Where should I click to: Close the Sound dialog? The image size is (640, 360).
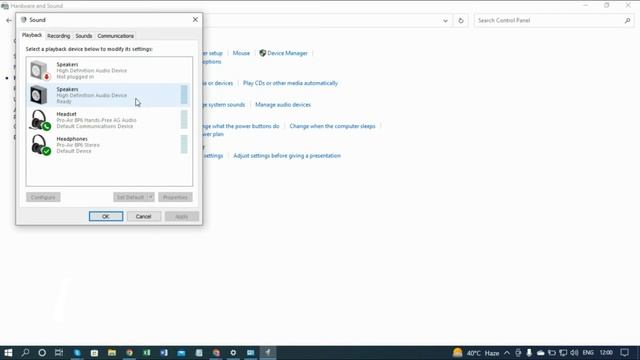click(195, 20)
